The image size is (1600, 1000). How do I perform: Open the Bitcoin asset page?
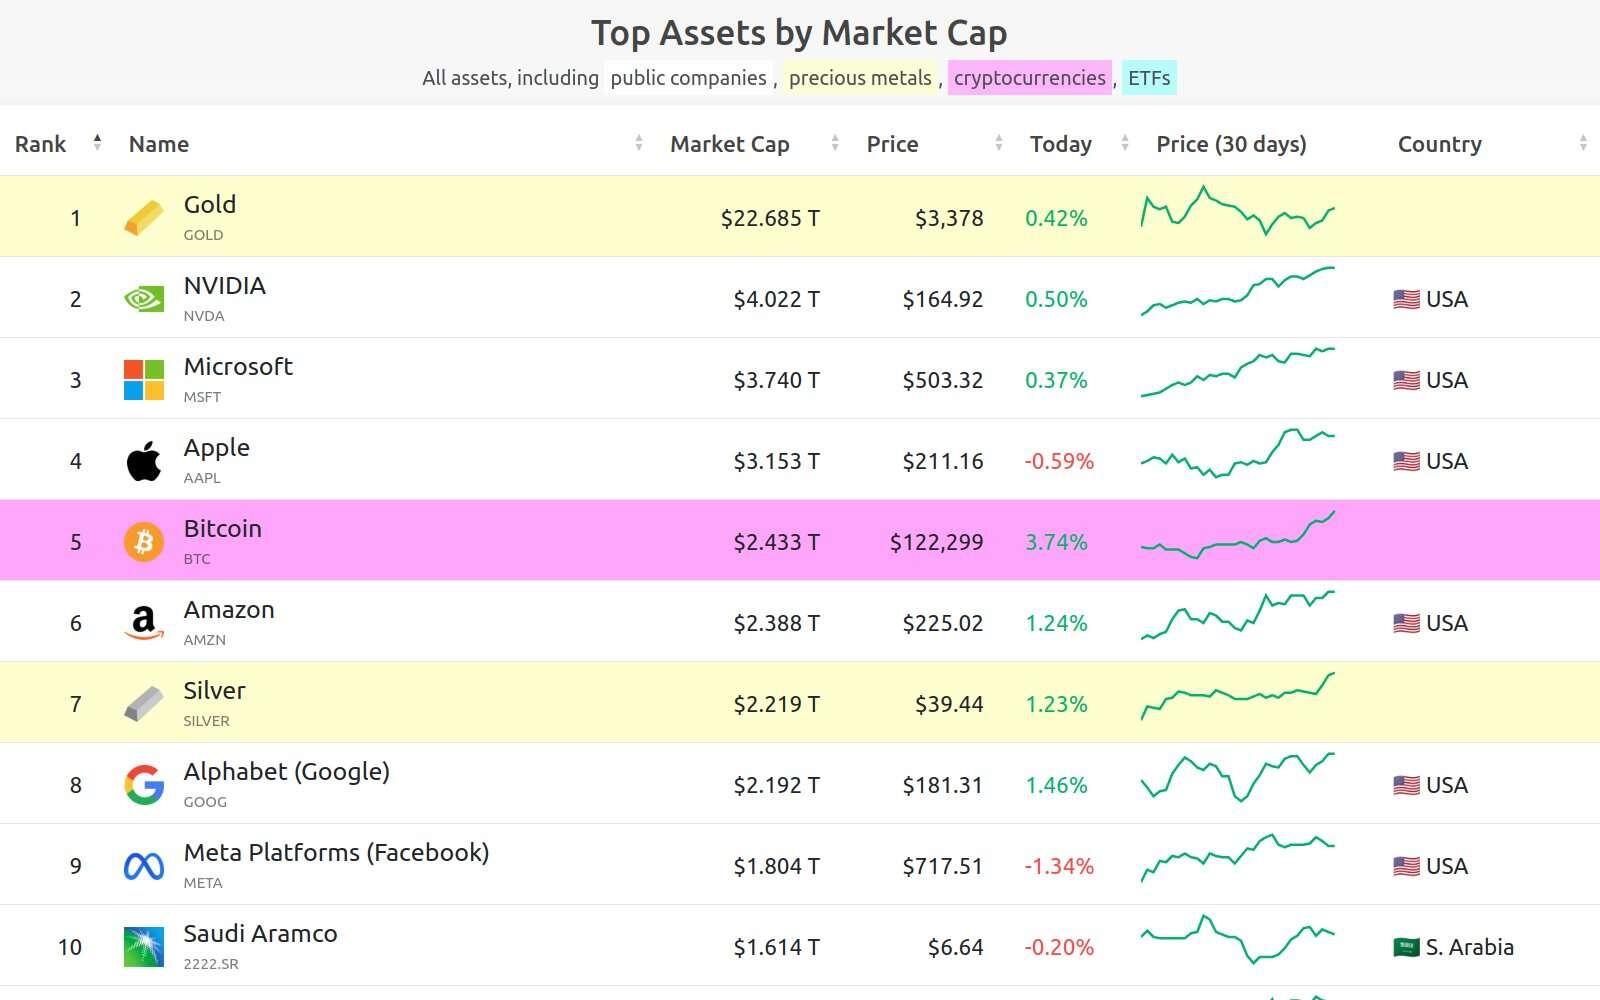[223, 529]
